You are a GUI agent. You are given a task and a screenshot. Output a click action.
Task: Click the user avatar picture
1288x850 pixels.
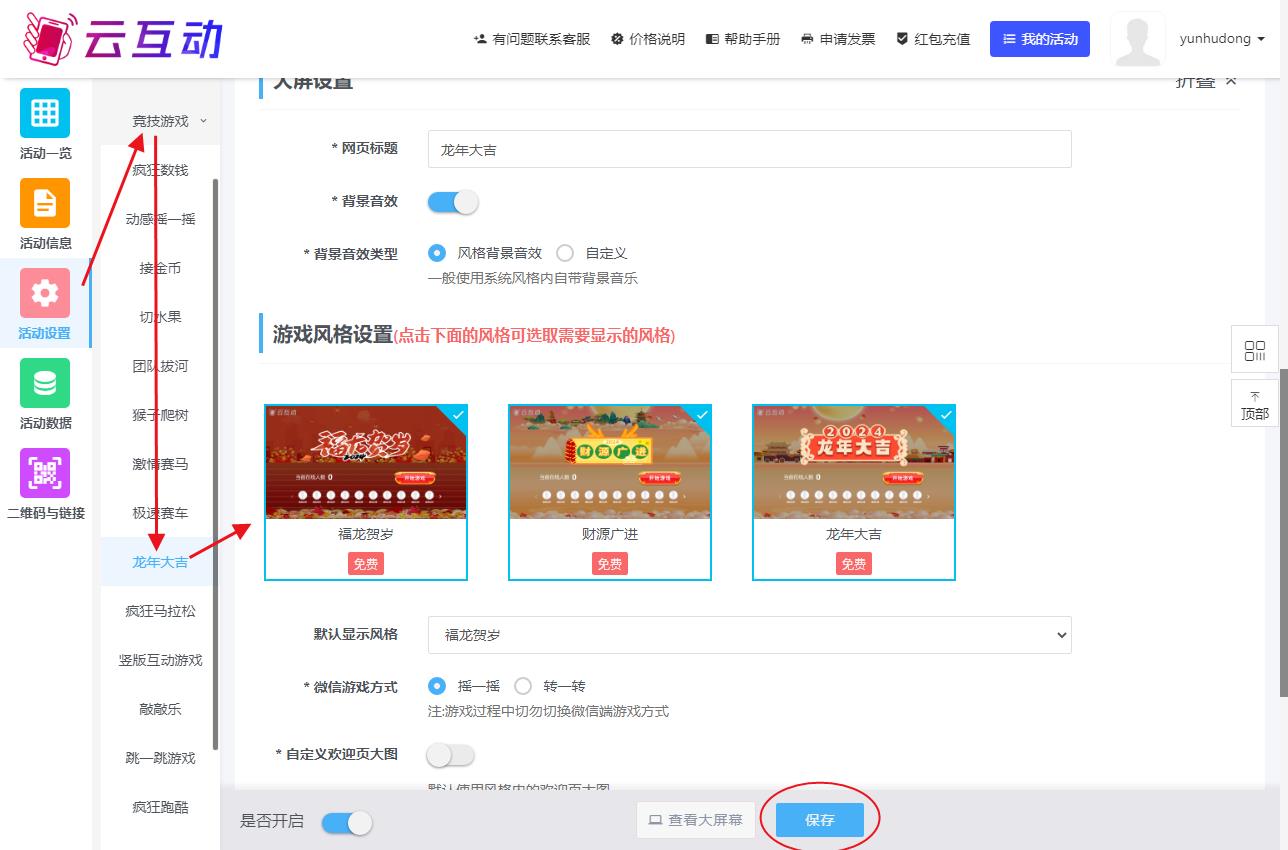click(1138, 39)
